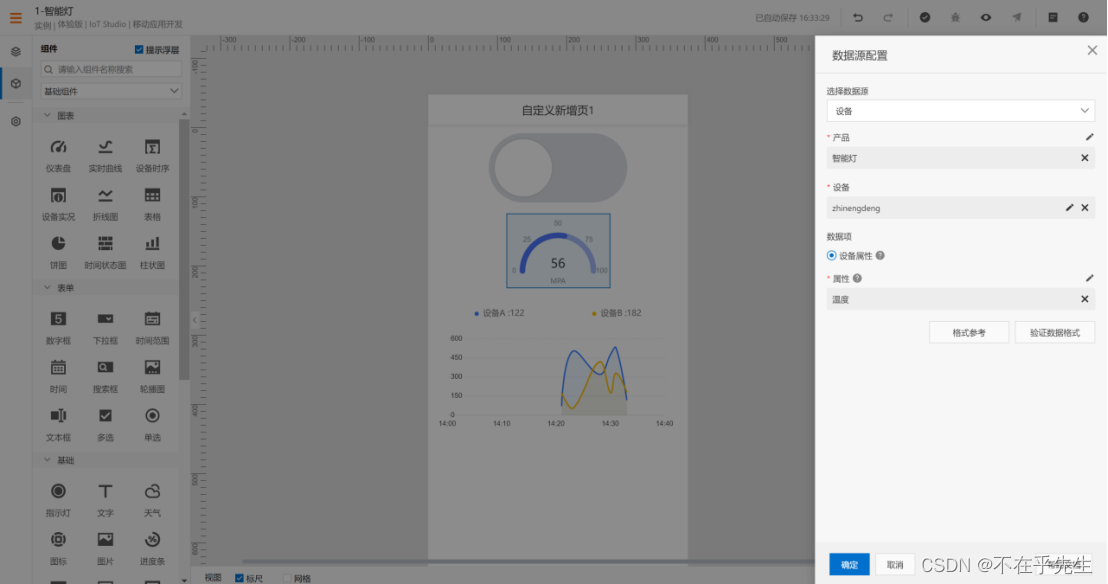This screenshot has height=584, width=1108.
Task: Select the 设备属性 radio button
Action: click(832, 255)
